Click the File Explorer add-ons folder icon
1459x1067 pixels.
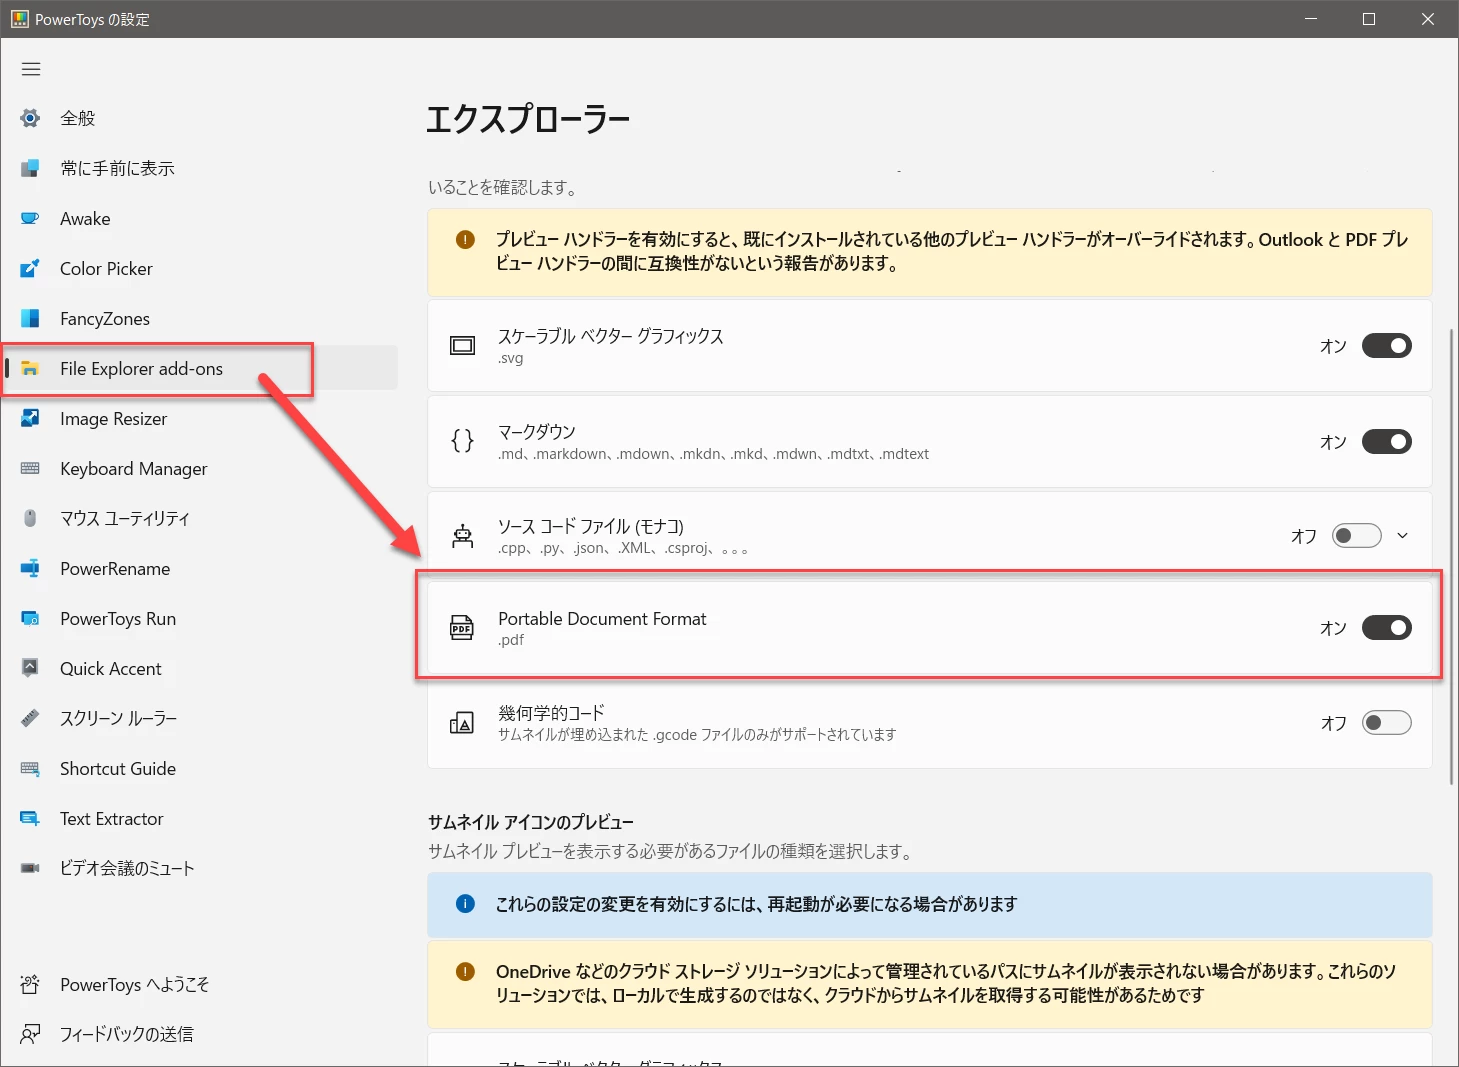(30, 368)
